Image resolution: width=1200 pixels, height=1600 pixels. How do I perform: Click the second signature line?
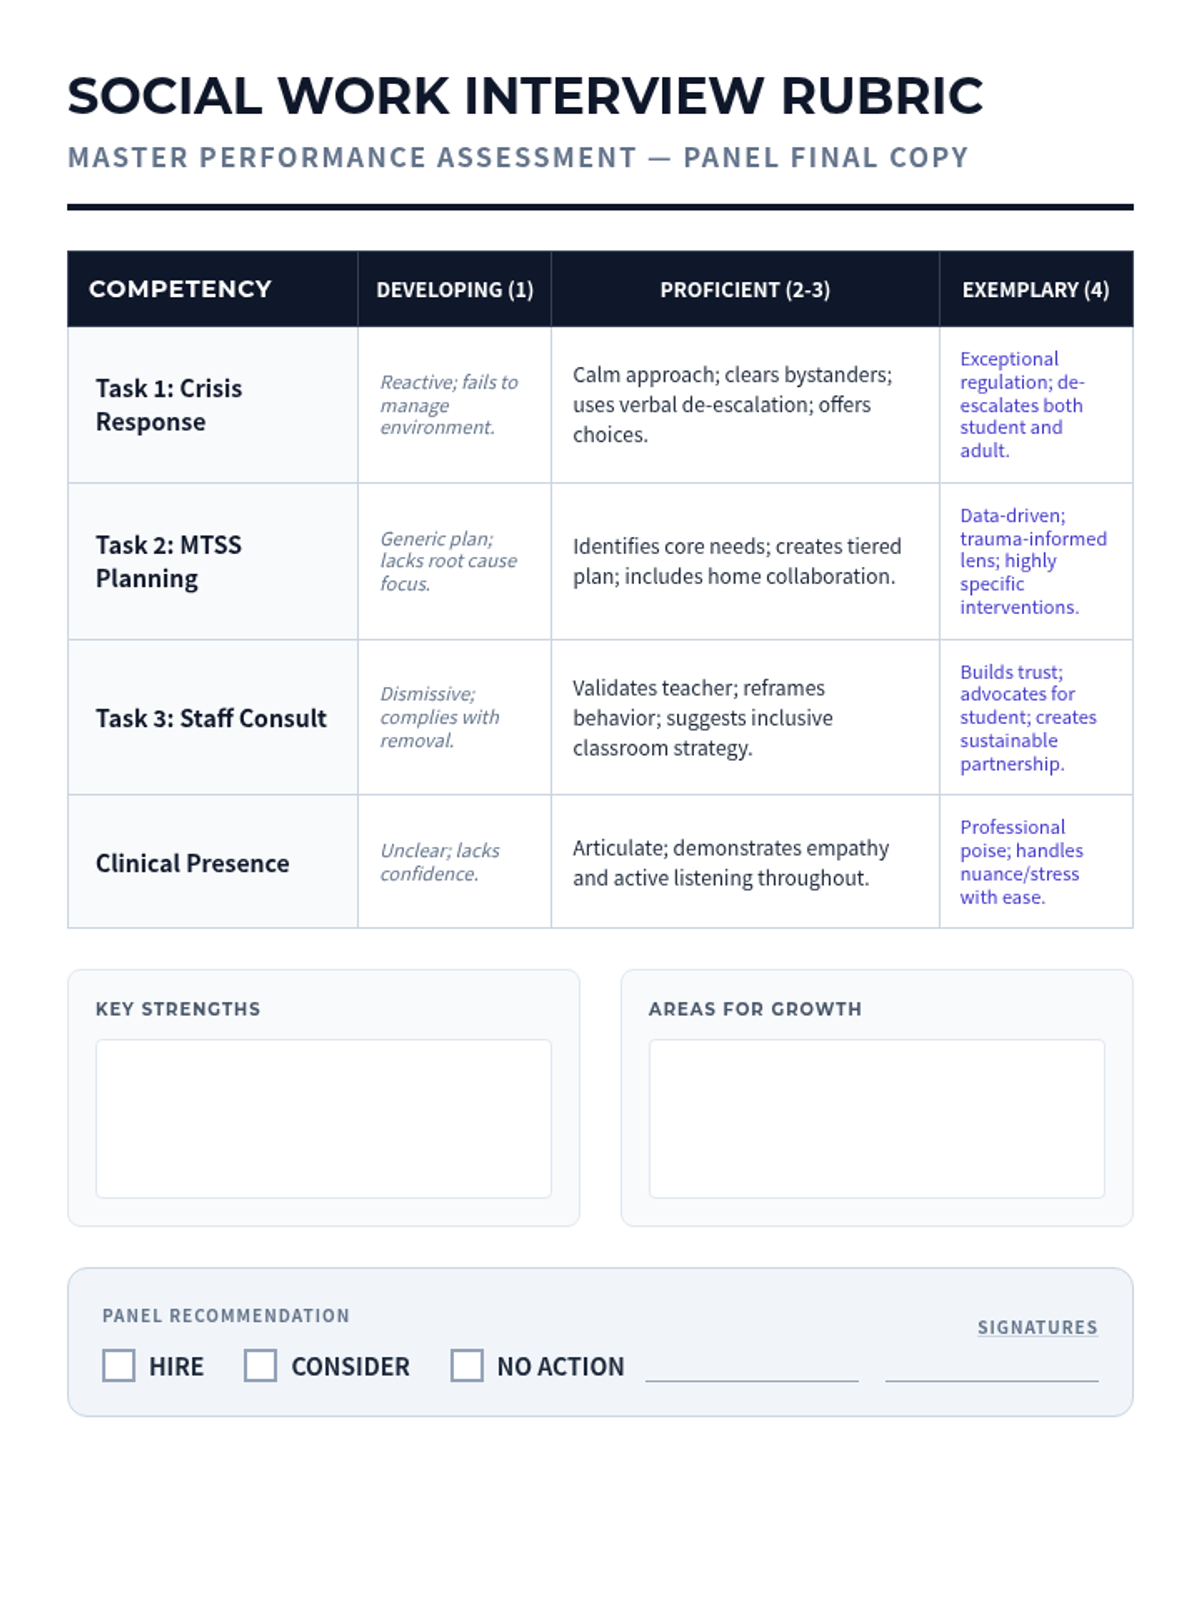click(x=991, y=1380)
